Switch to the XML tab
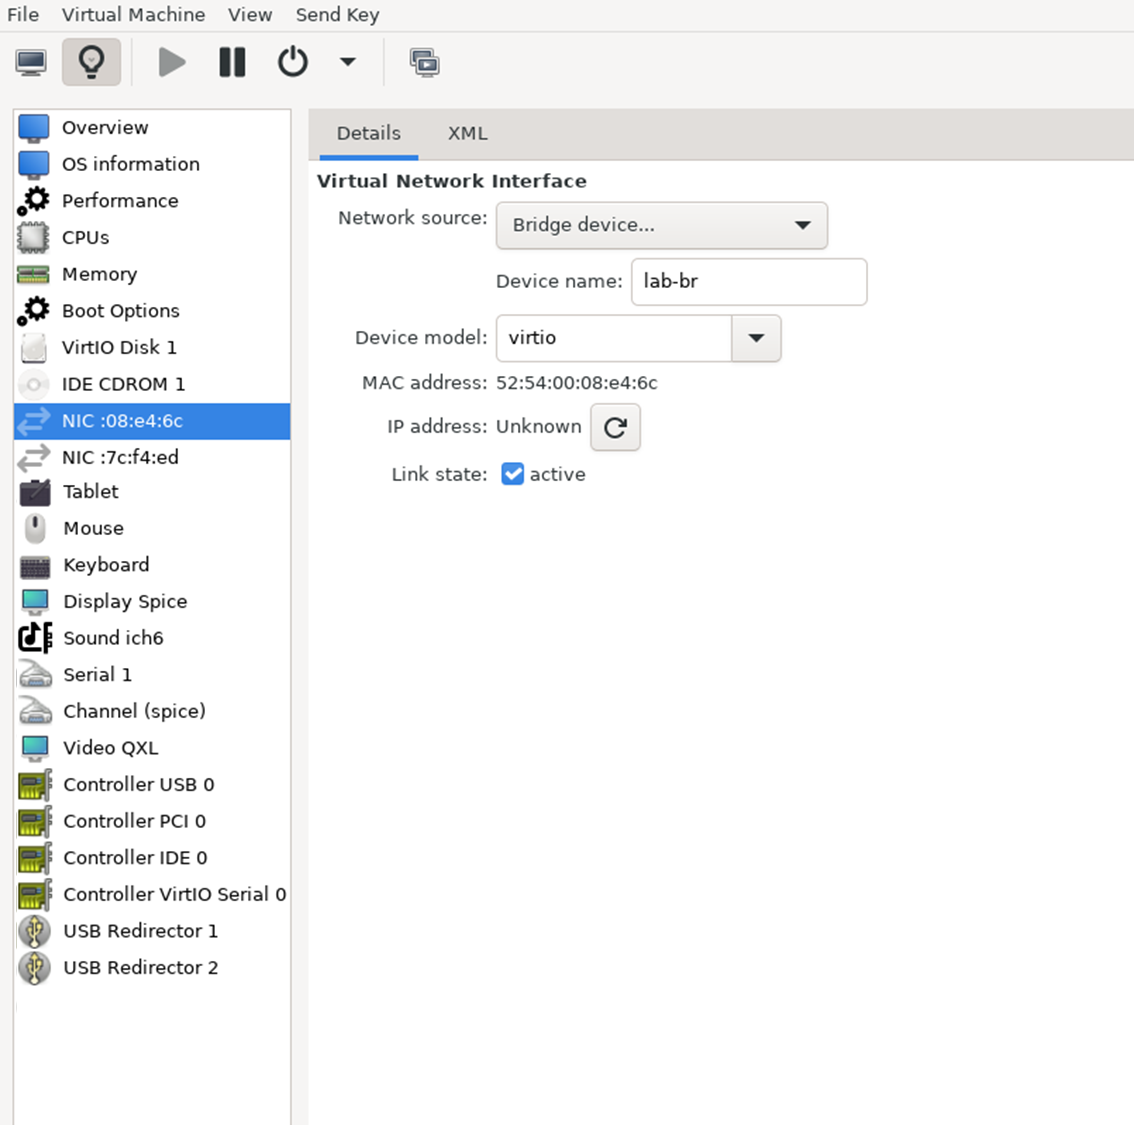The width and height of the screenshot is (1134, 1125). pos(466,132)
